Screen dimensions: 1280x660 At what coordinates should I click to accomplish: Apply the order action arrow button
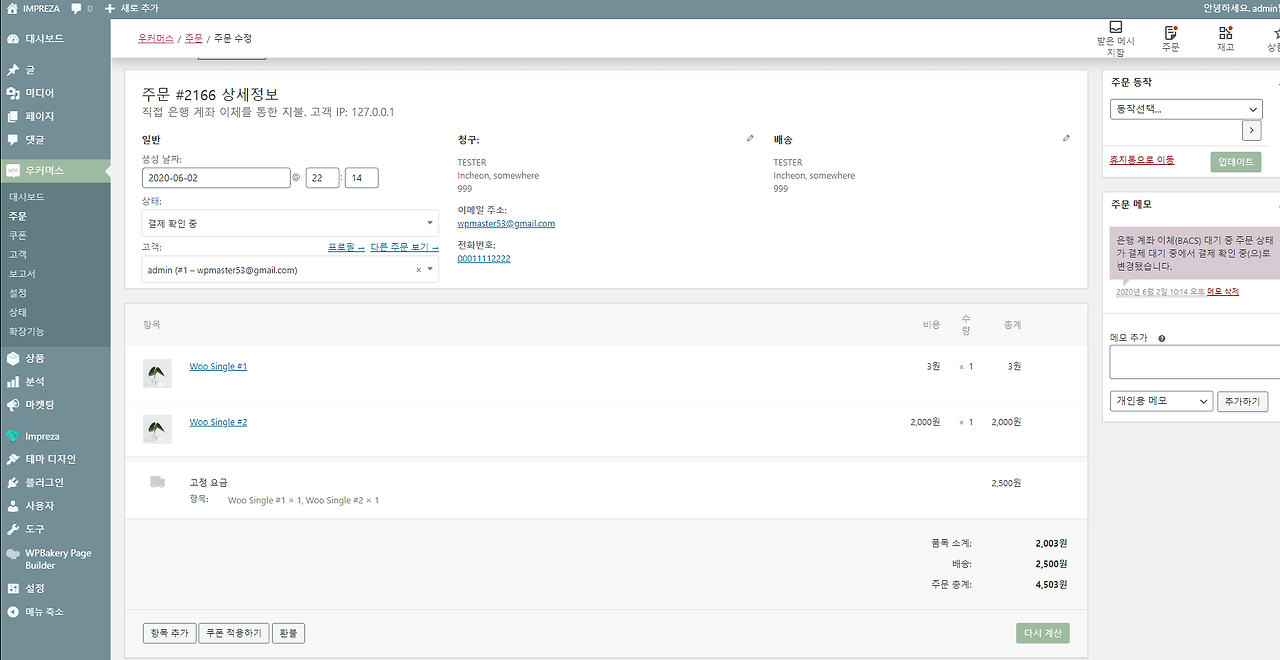(1251, 131)
